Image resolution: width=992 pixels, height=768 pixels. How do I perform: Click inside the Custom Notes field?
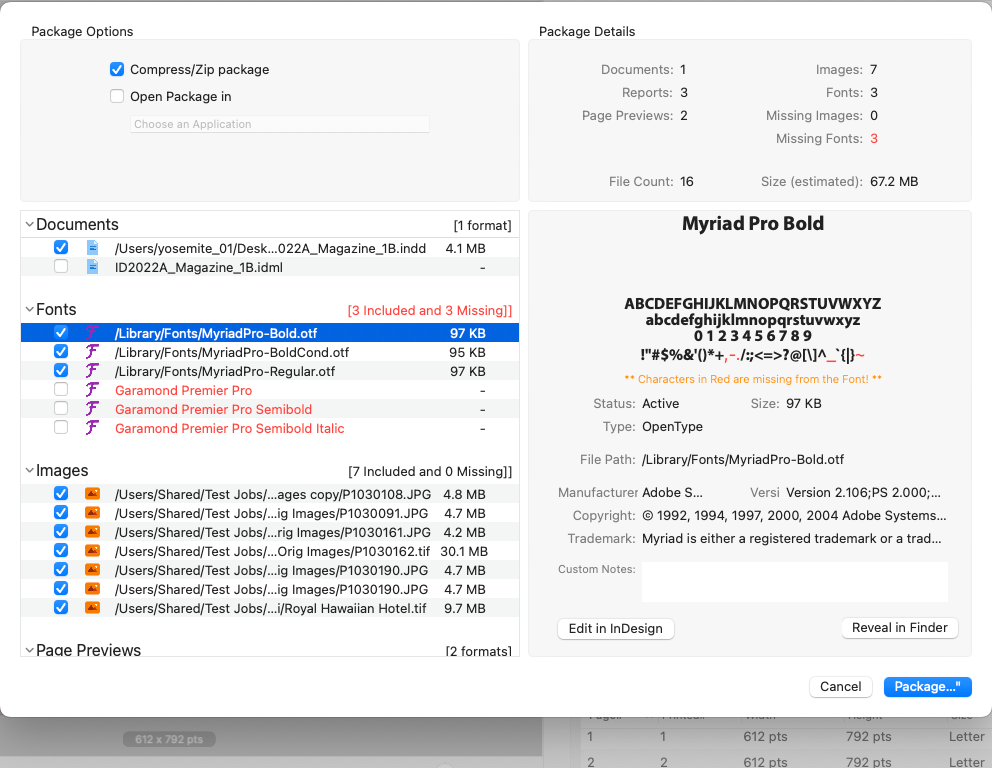tap(795, 582)
